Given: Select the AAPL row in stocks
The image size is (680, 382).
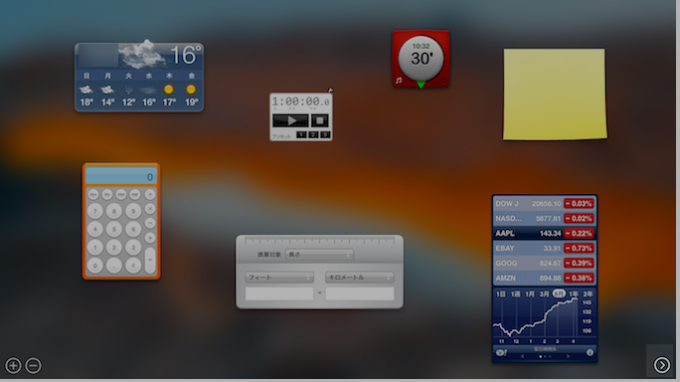Looking at the screenshot, I should tap(544, 233).
